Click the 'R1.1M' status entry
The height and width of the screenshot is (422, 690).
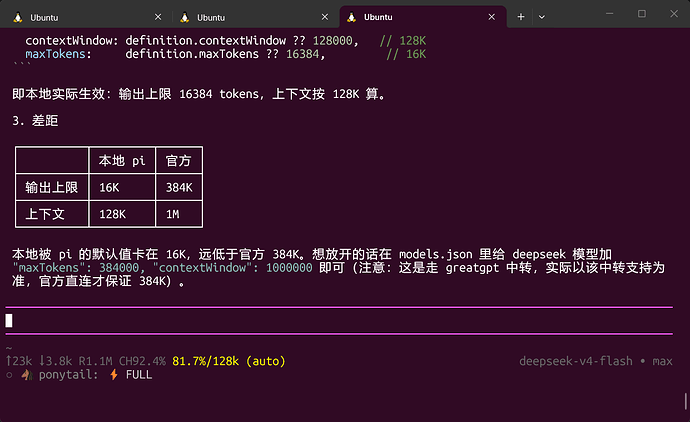pos(95,361)
